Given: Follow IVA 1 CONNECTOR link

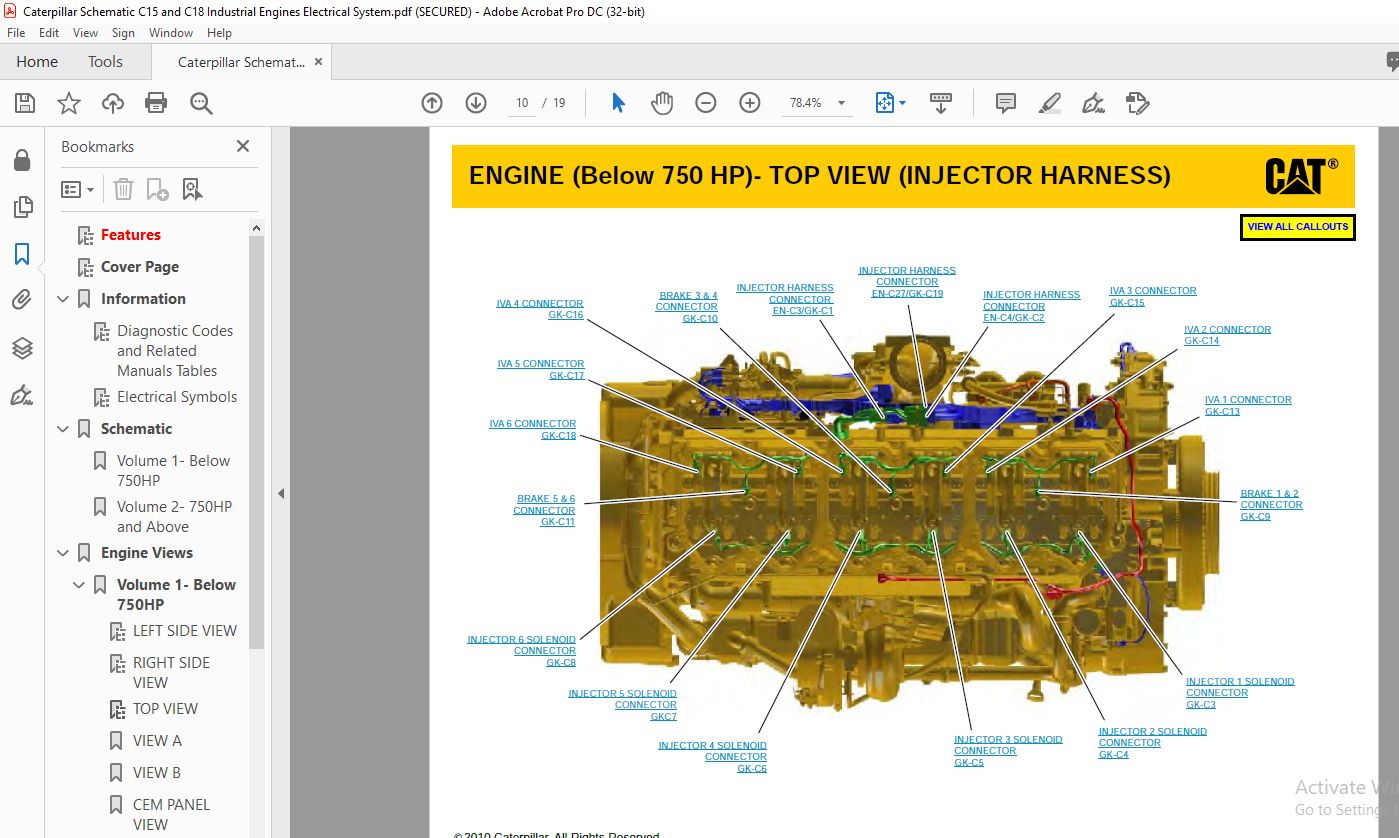Looking at the screenshot, I should (x=1248, y=405).
